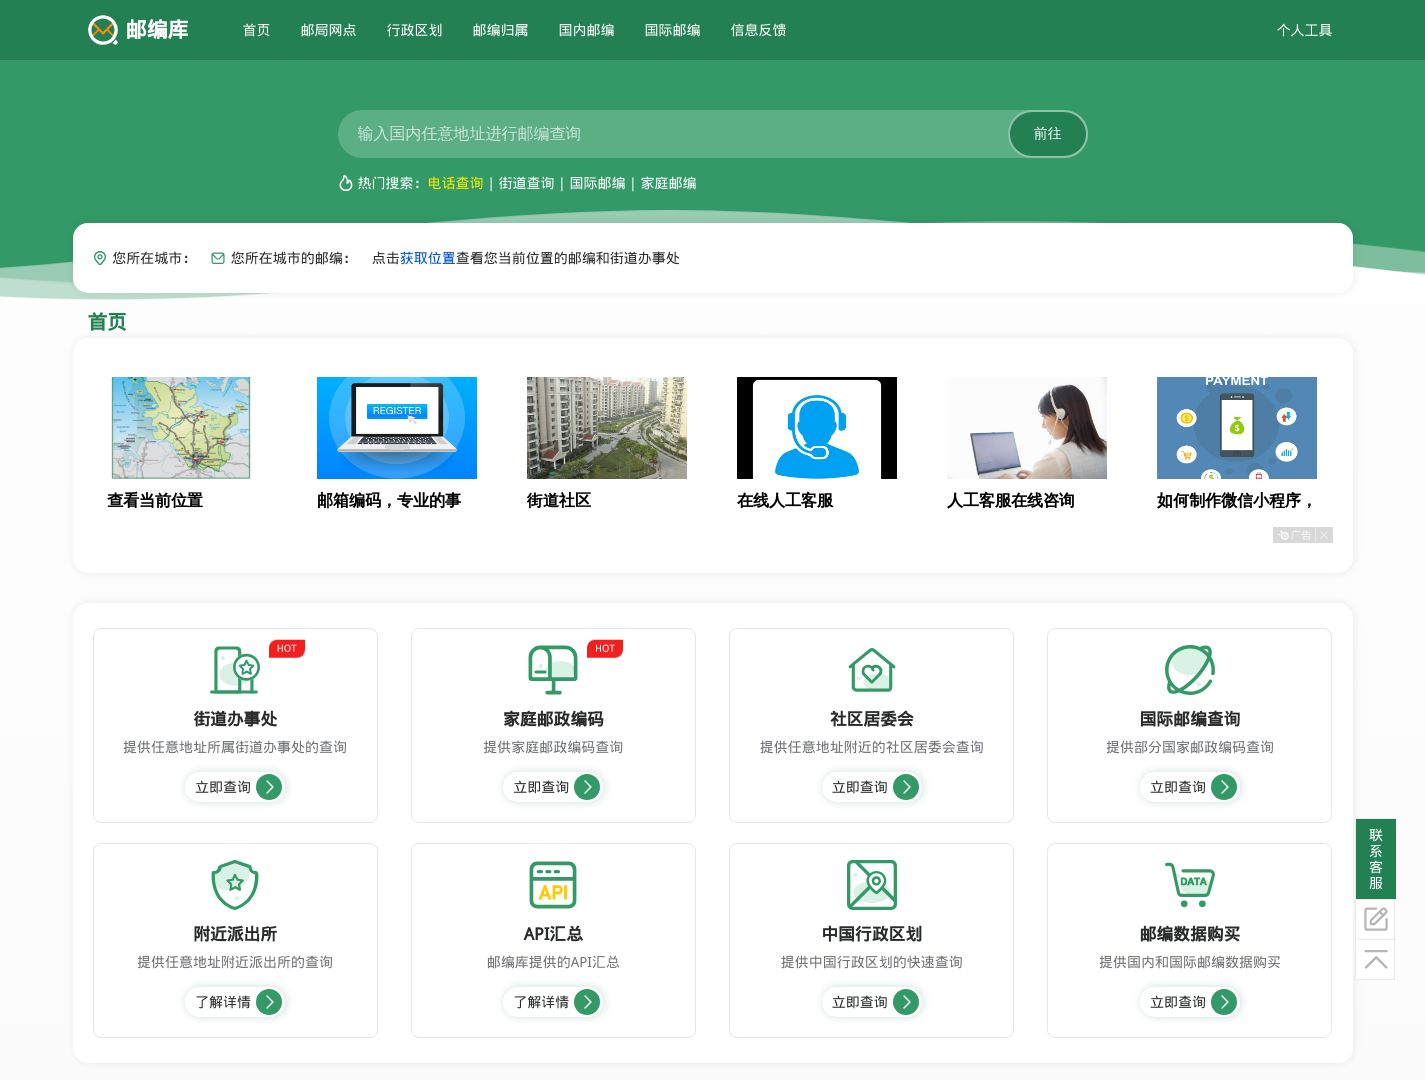Image resolution: width=1425 pixels, height=1080 pixels.
Task: Open the 首页 nav menu item
Action: [257, 30]
